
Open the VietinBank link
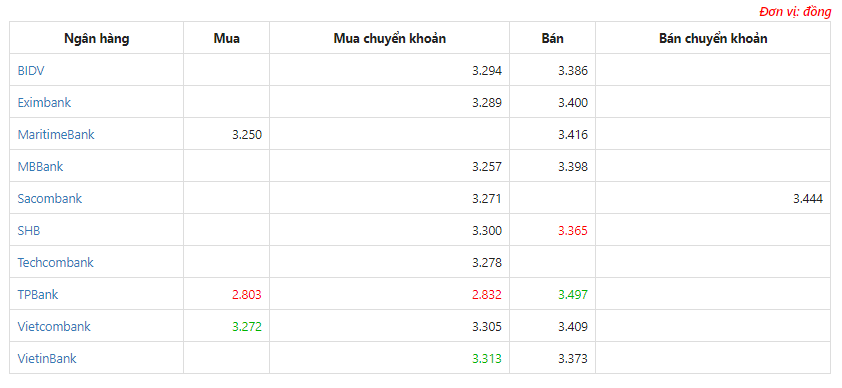pyautogui.click(x=47, y=358)
